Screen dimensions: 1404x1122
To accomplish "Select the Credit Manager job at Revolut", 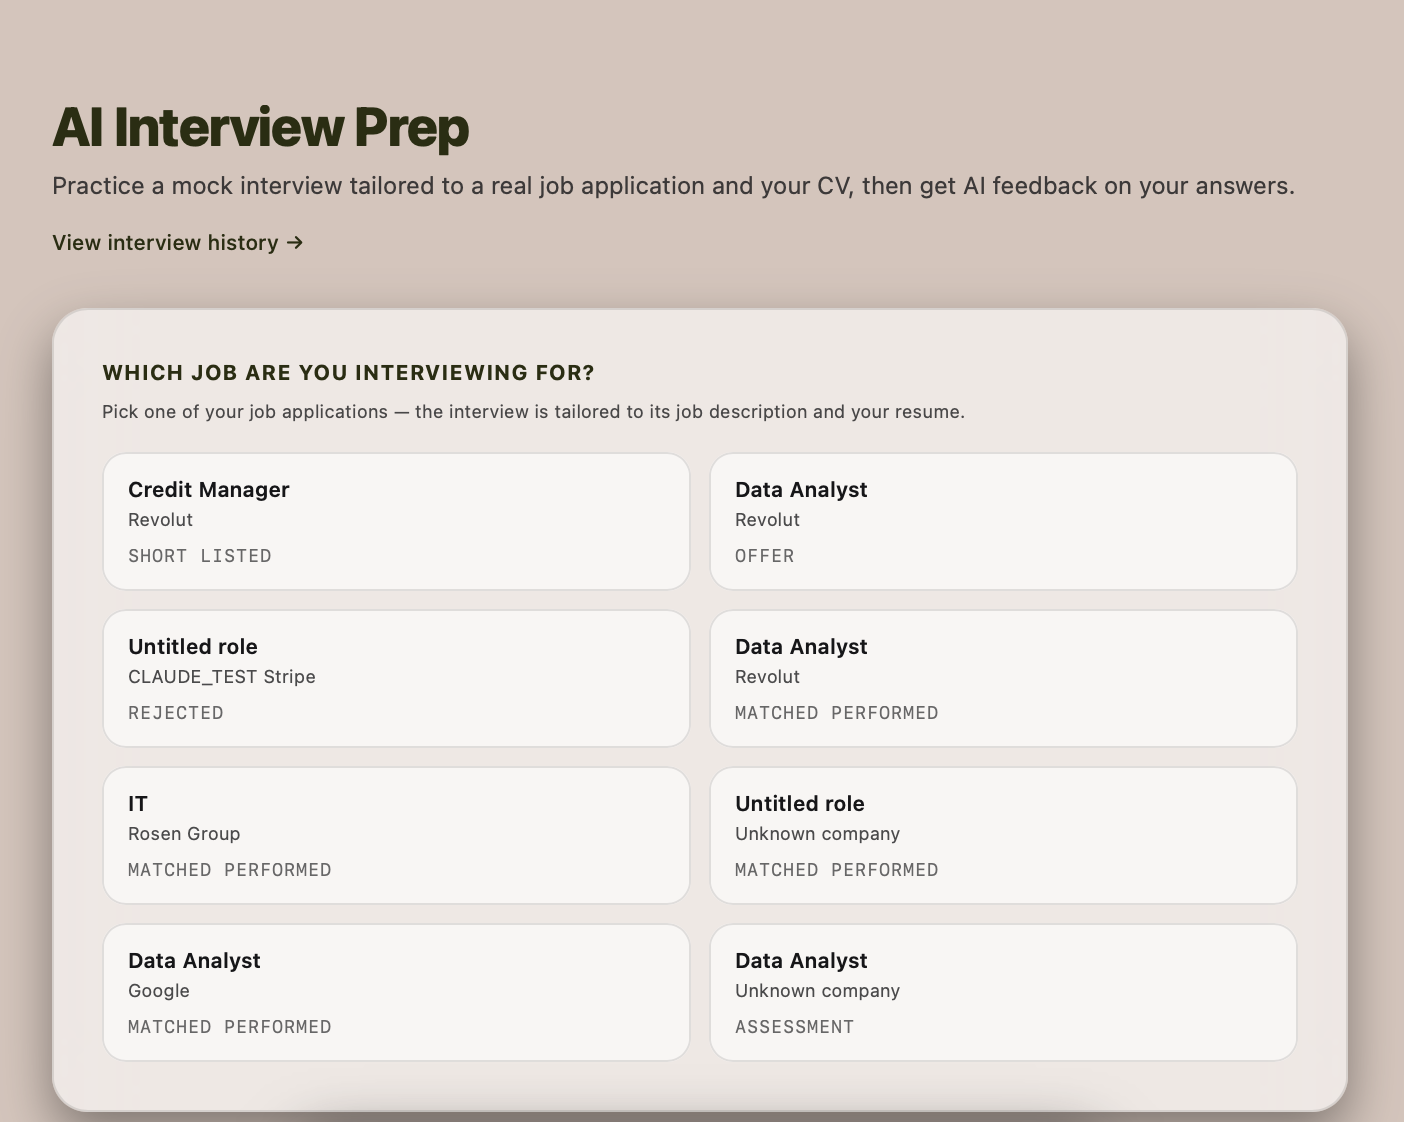I will (396, 522).
